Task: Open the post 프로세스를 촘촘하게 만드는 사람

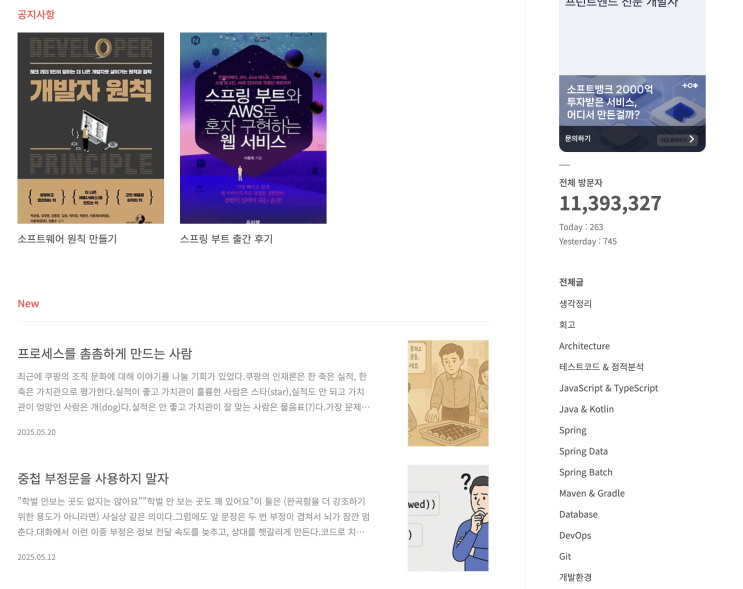Action: coord(105,353)
